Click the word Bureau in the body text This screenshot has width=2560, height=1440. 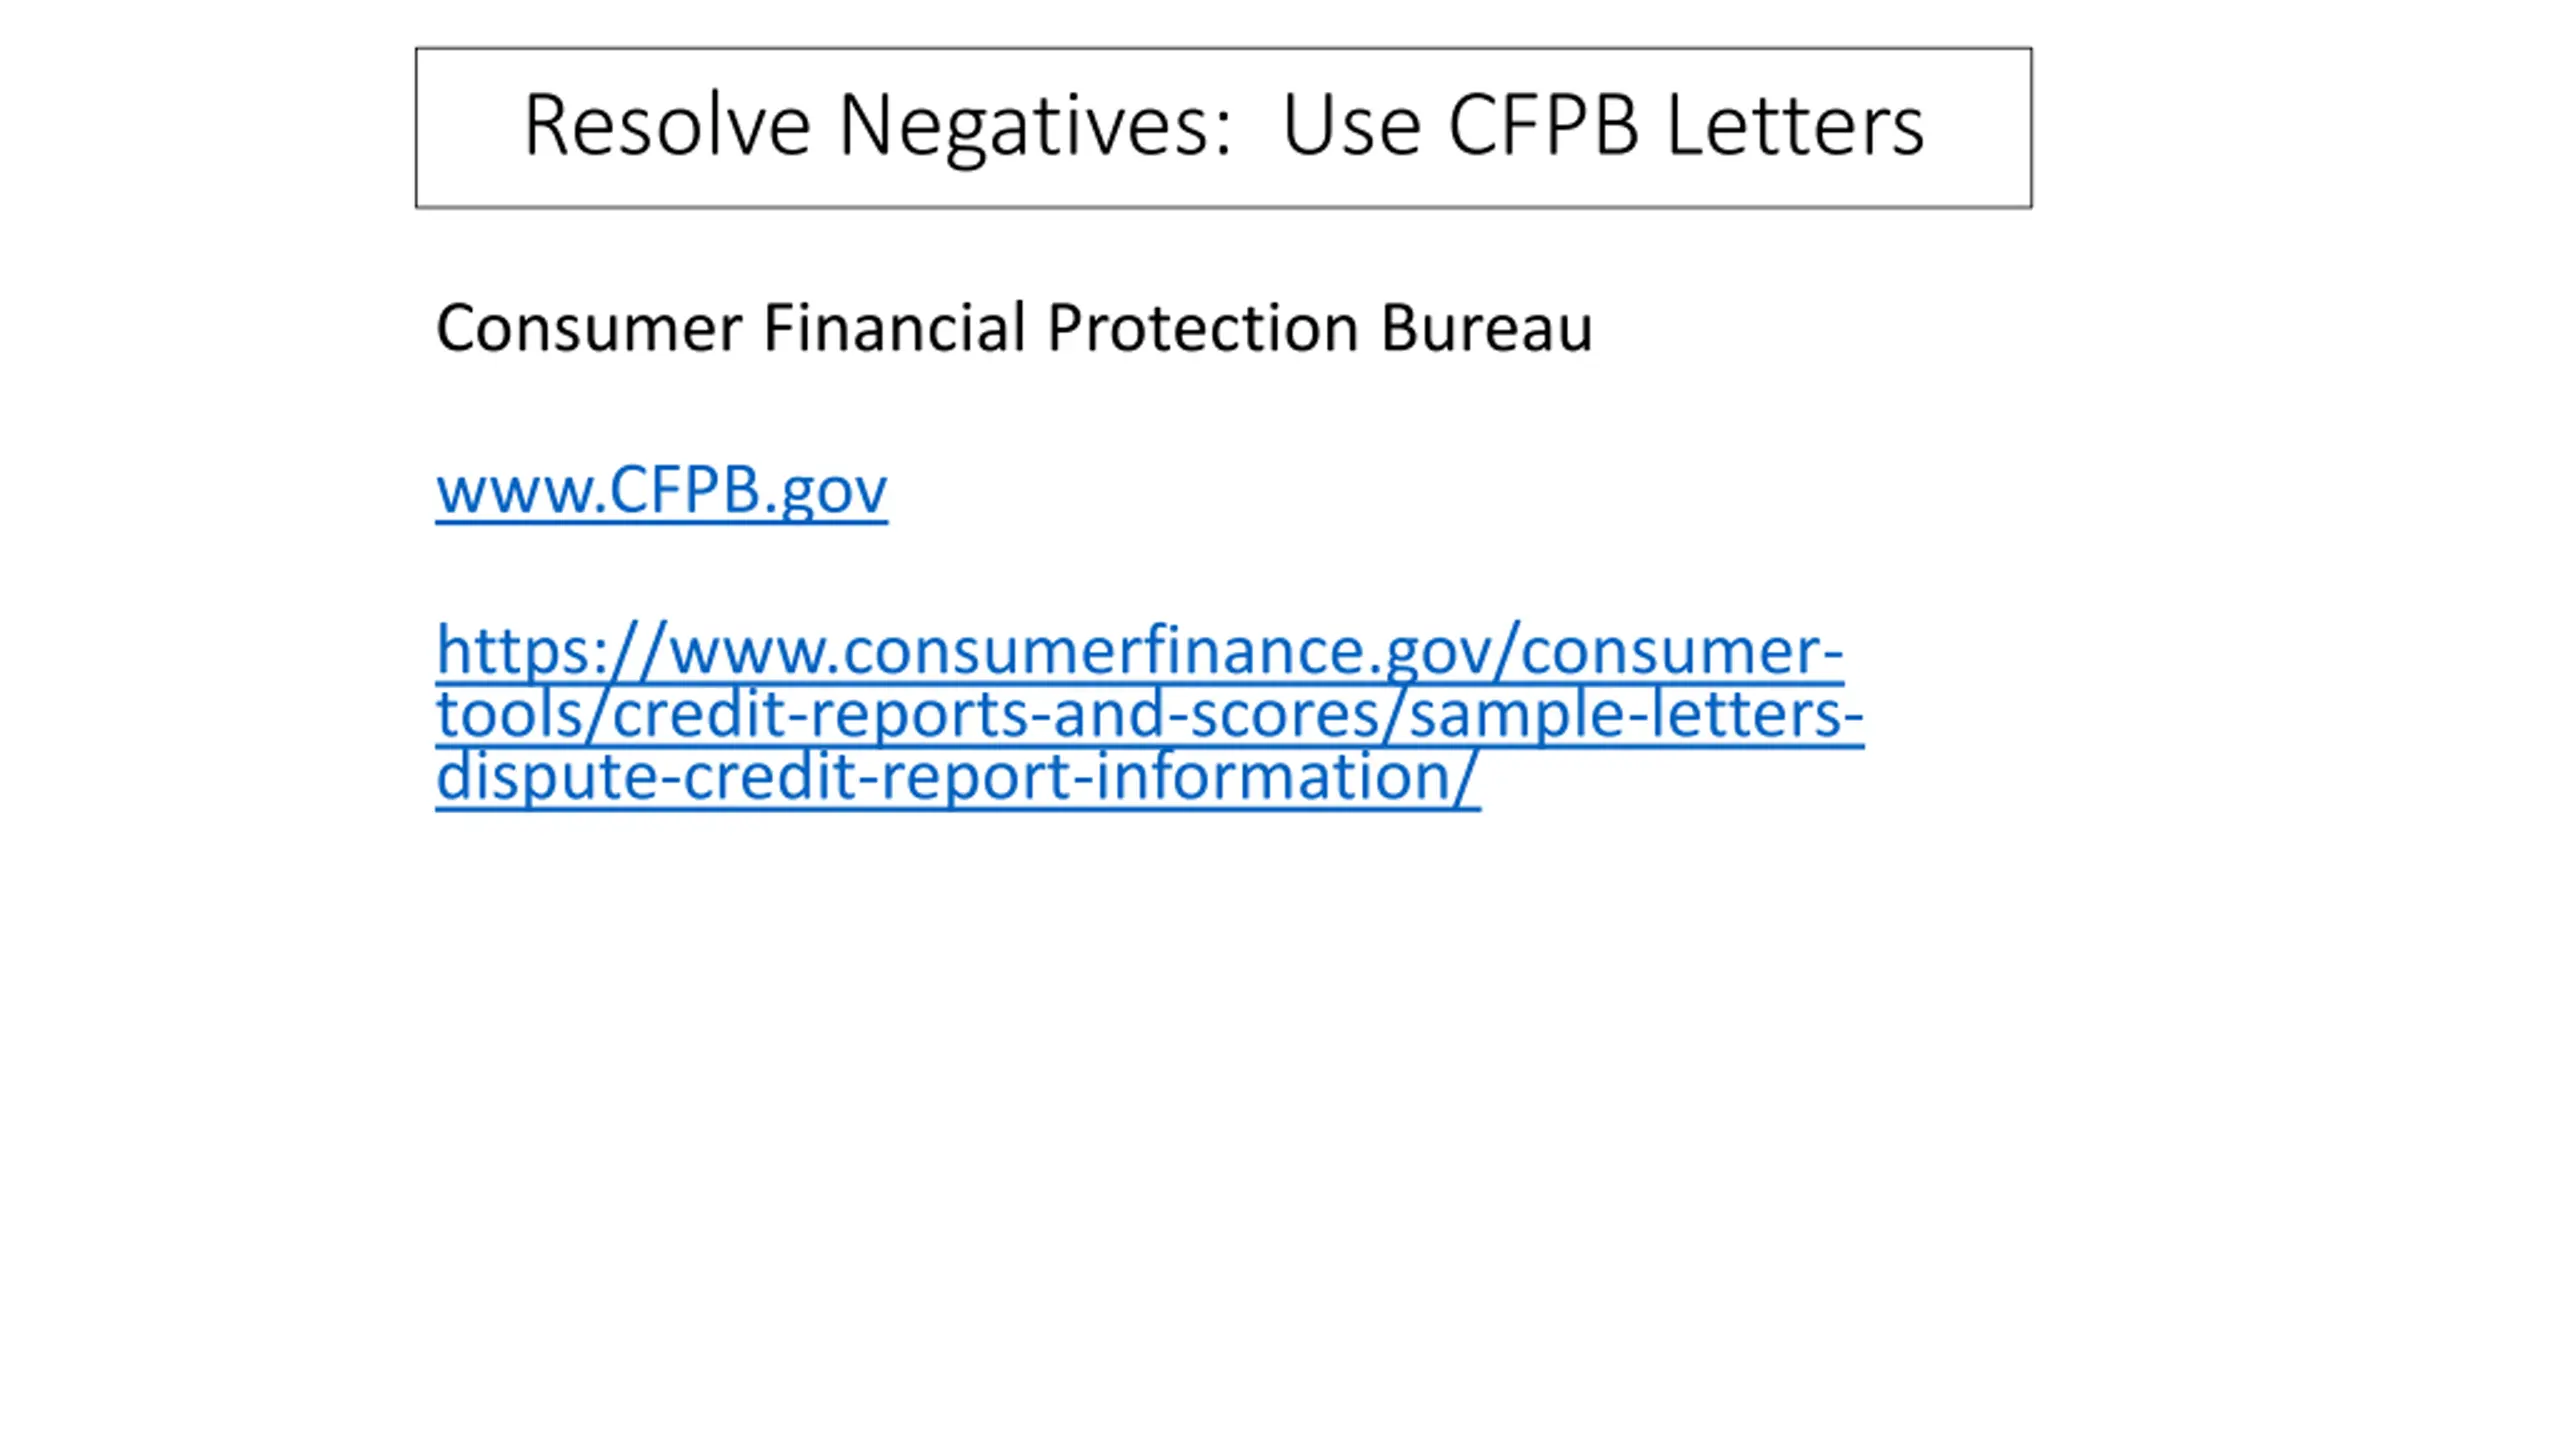(x=1486, y=326)
